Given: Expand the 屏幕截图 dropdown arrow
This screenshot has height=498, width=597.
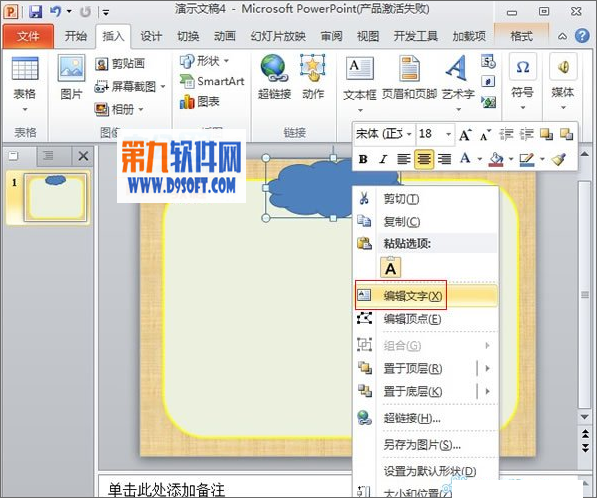Looking at the screenshot, I should click(x=163, y=87).
